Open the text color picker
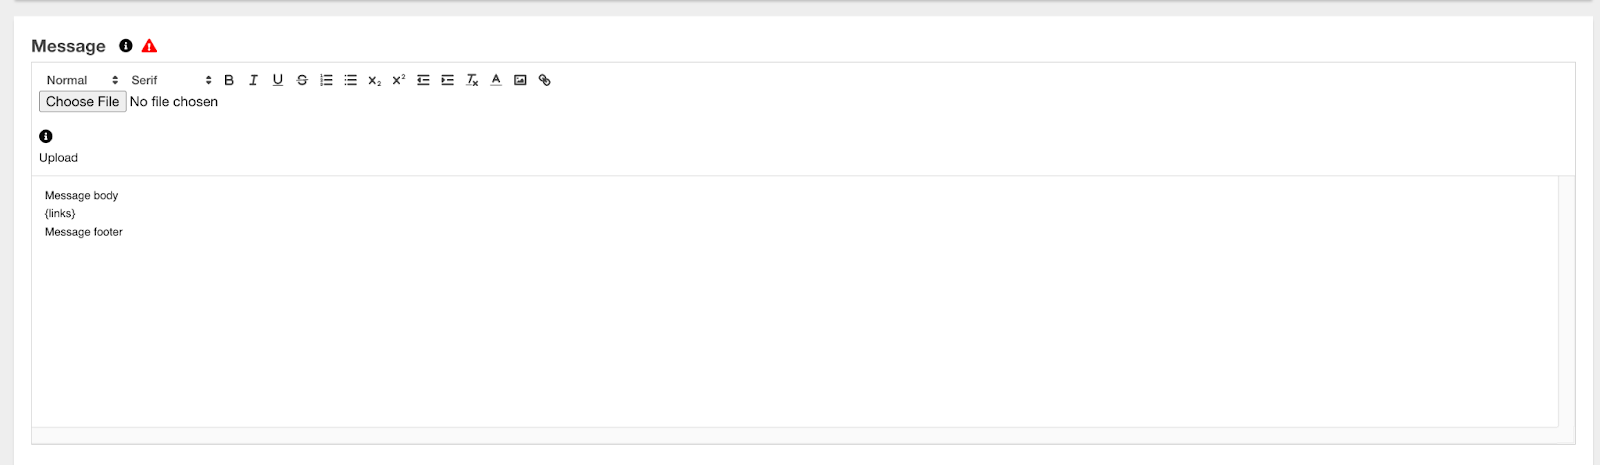Image resolution: width=1600 pixels, height=465 pixels. click(x=496, y=80)
